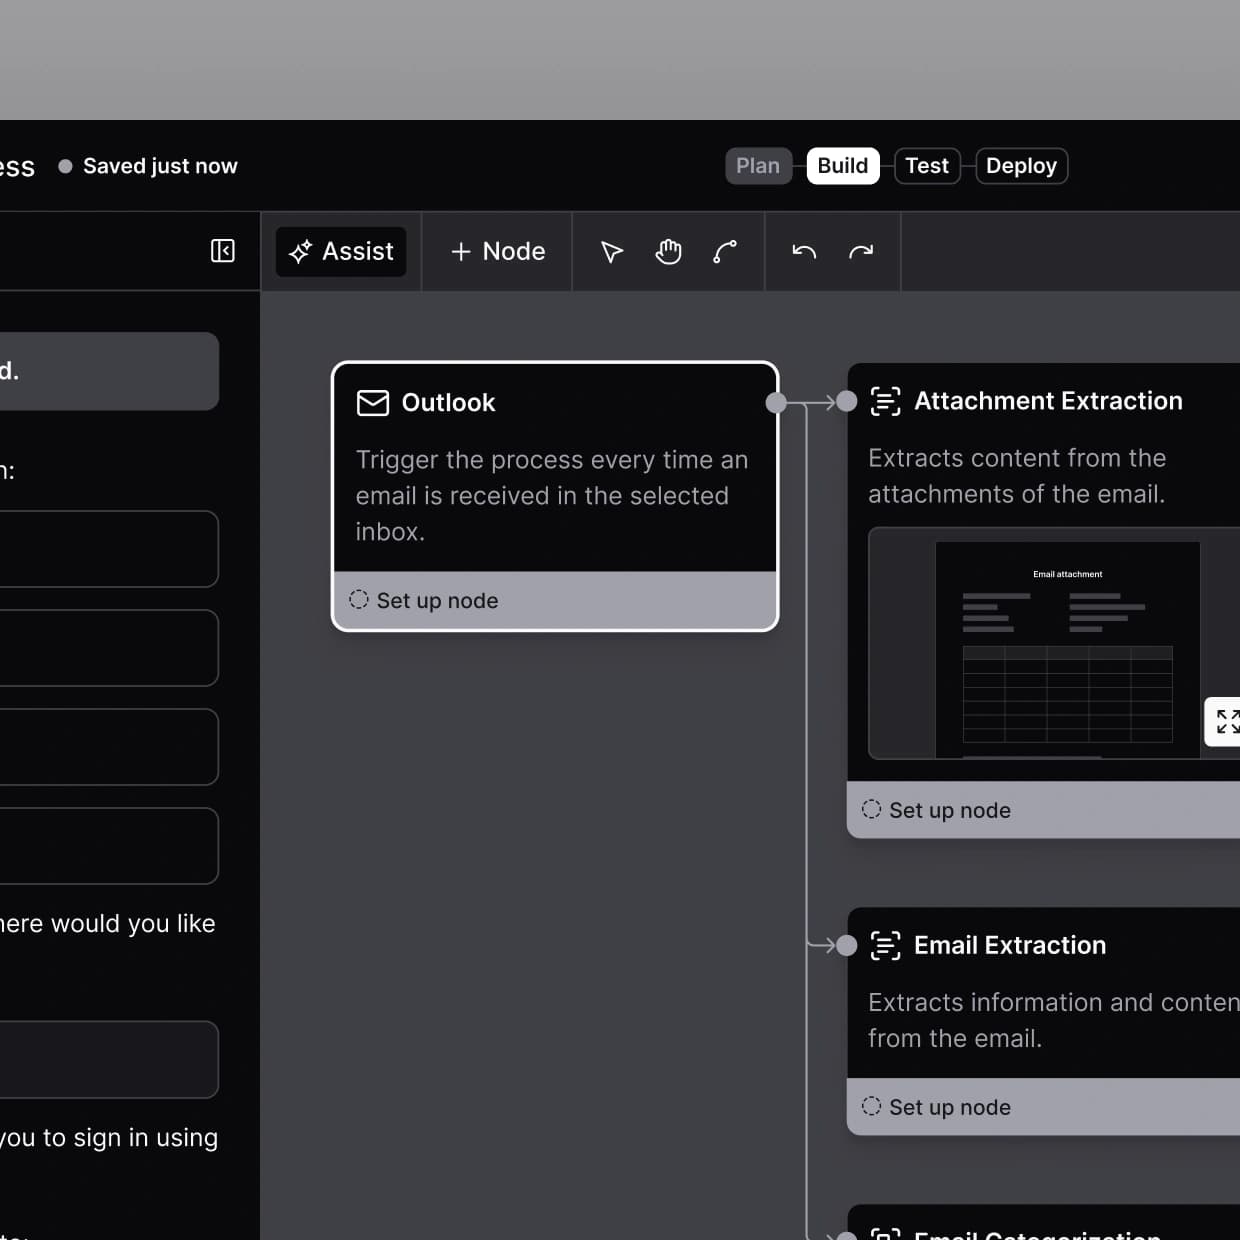Click the dashed circle on Outlook setup bar
This screenshot has width=1240, height=1240.
[x=359, y=600]
